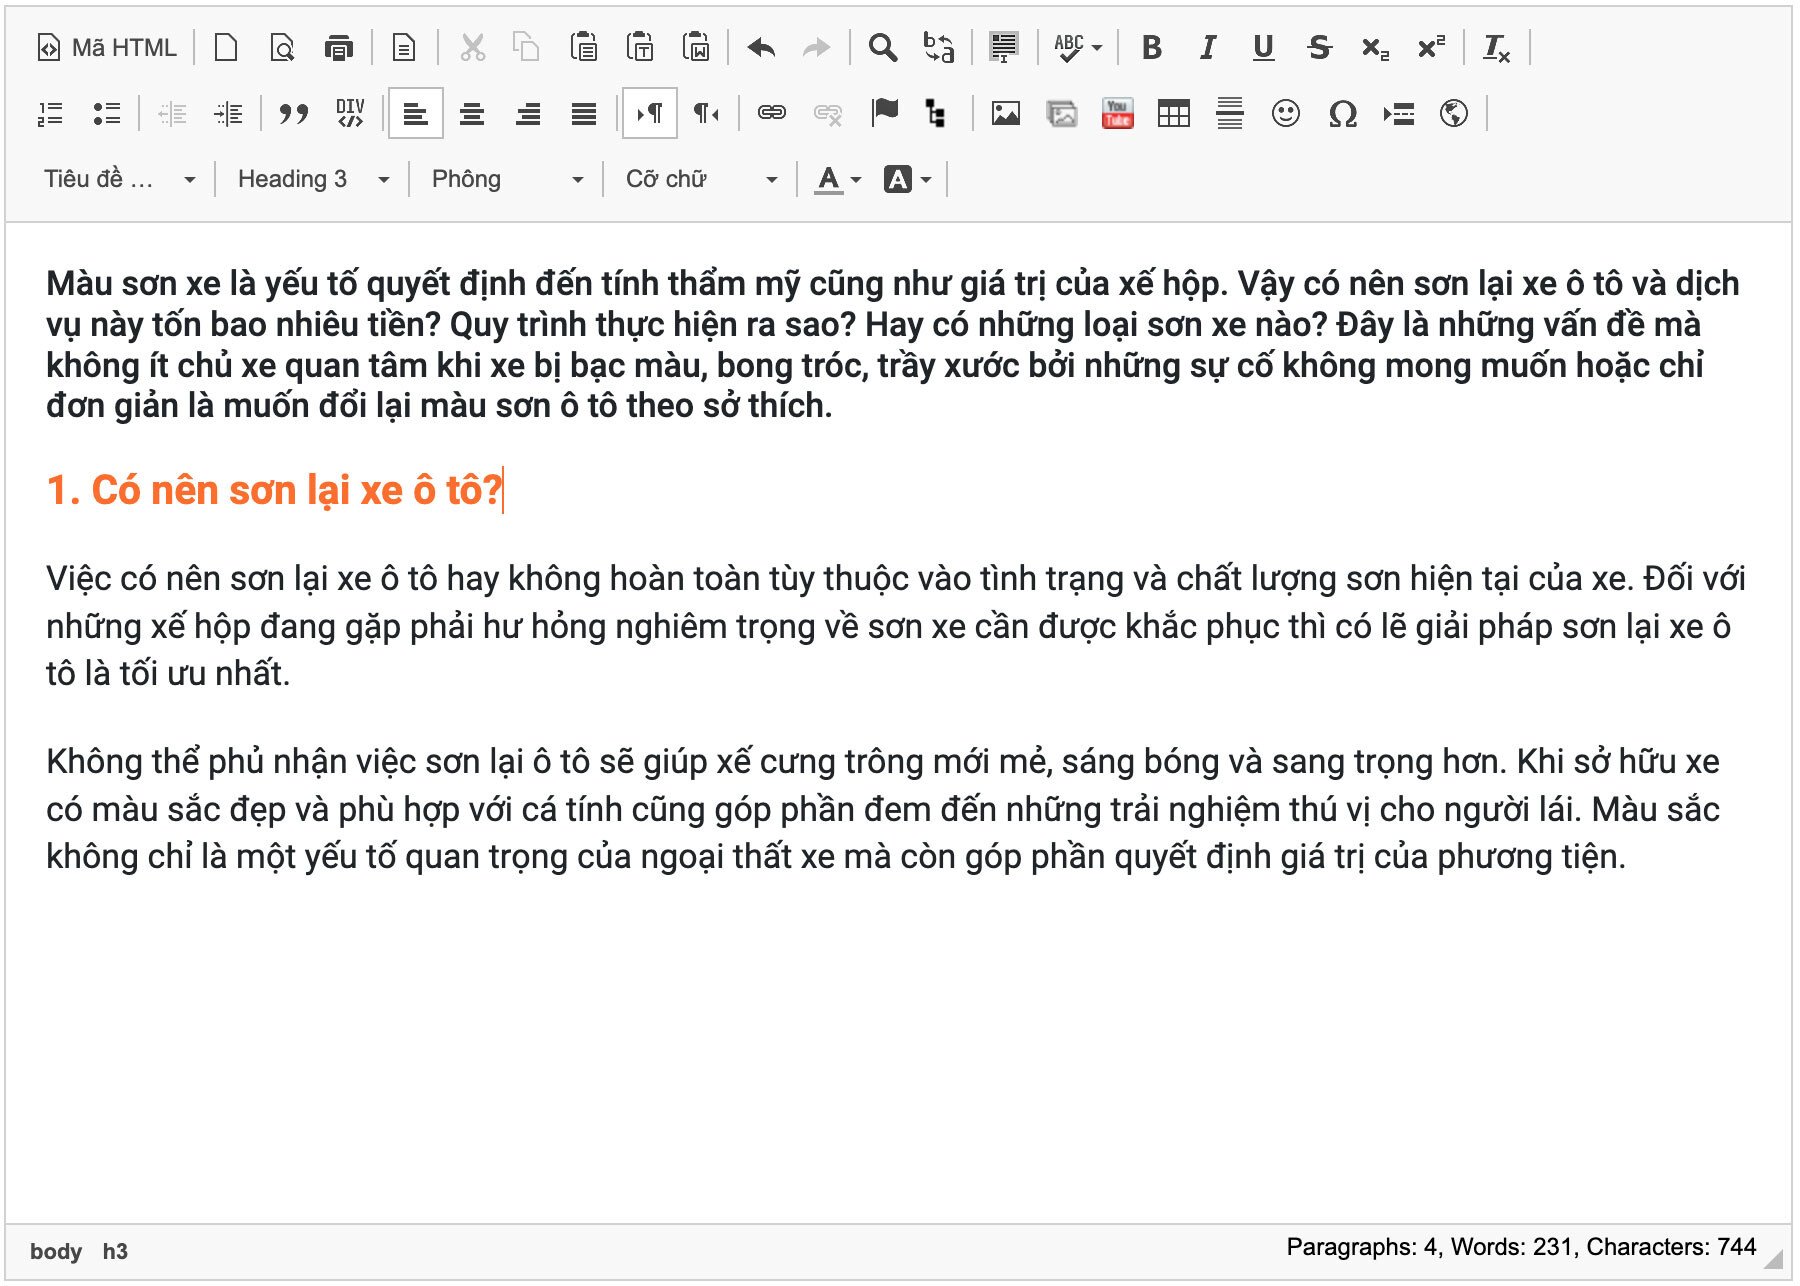Open the emoticons picker

(x=1285, y=114)
